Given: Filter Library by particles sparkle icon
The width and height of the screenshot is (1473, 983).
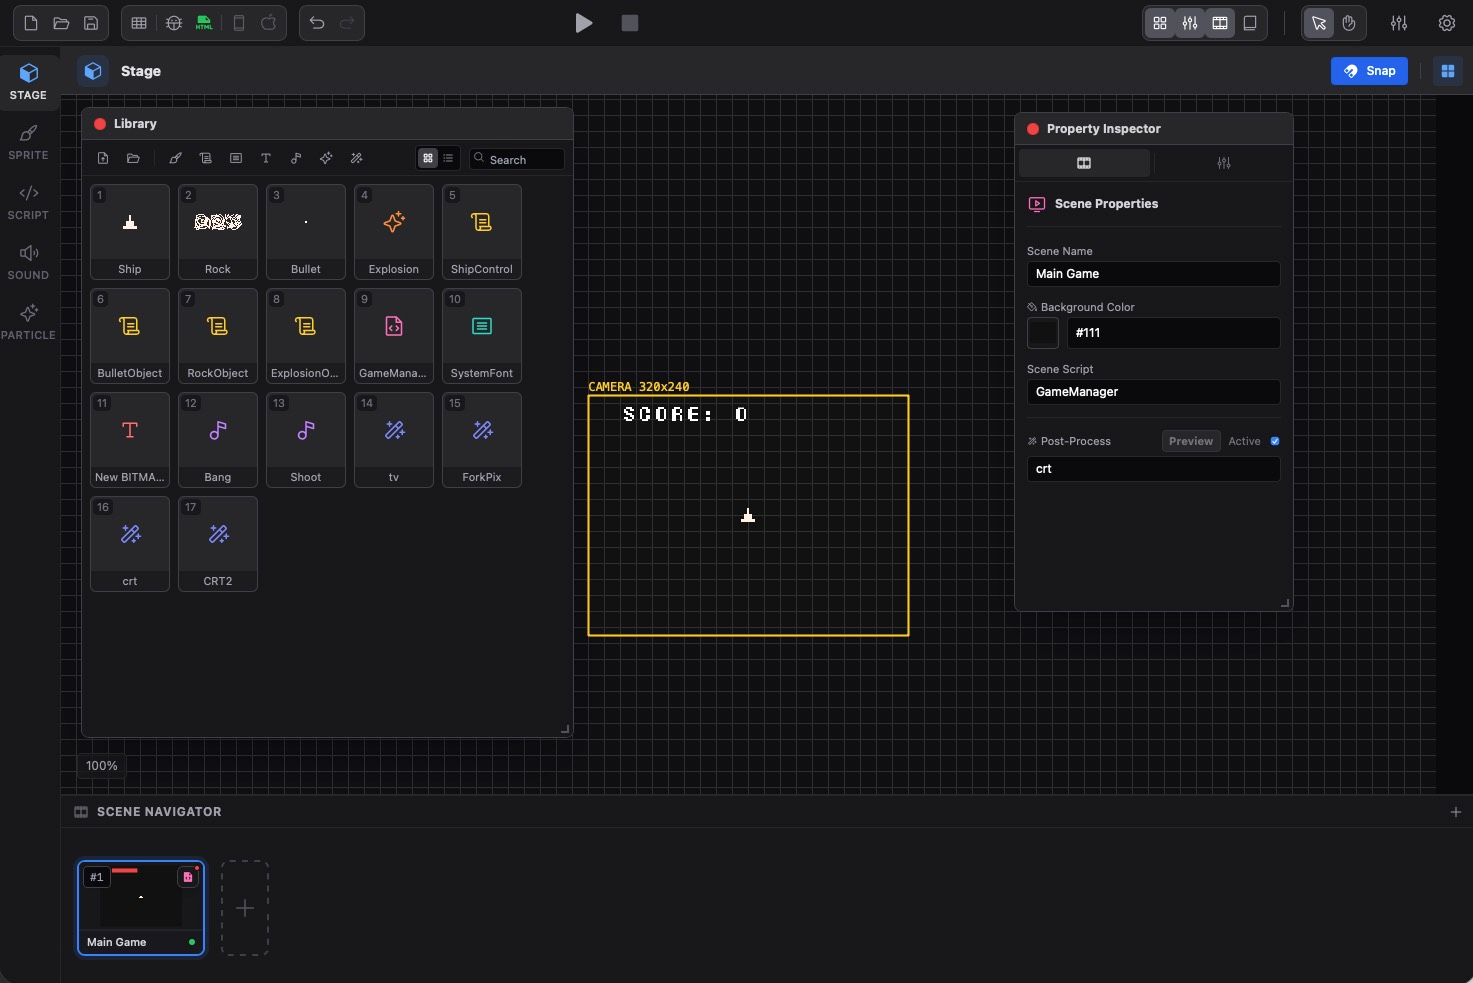Looking at the screenshot, I should [x=326, y=158].
